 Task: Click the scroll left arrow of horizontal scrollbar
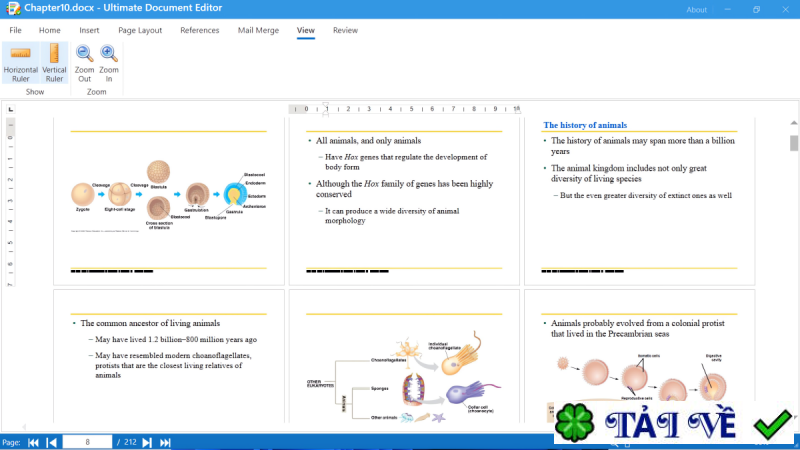24,427
